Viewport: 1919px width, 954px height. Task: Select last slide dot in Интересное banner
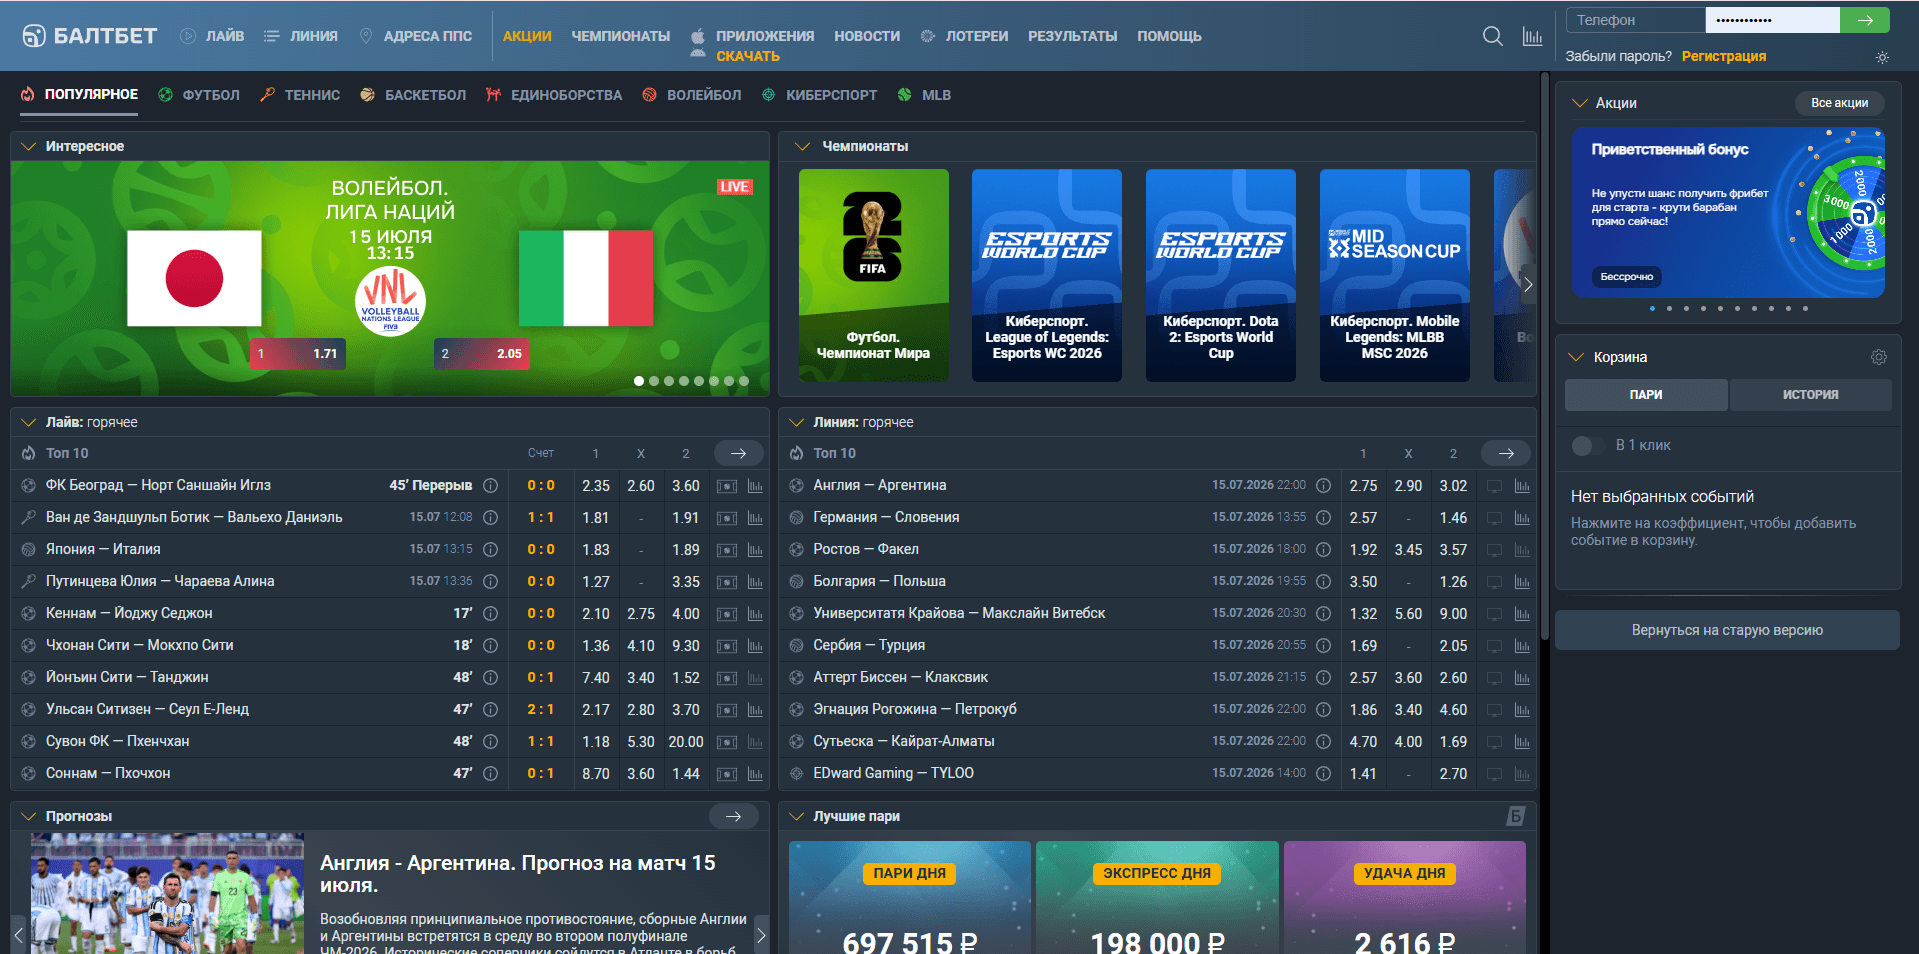743,381
